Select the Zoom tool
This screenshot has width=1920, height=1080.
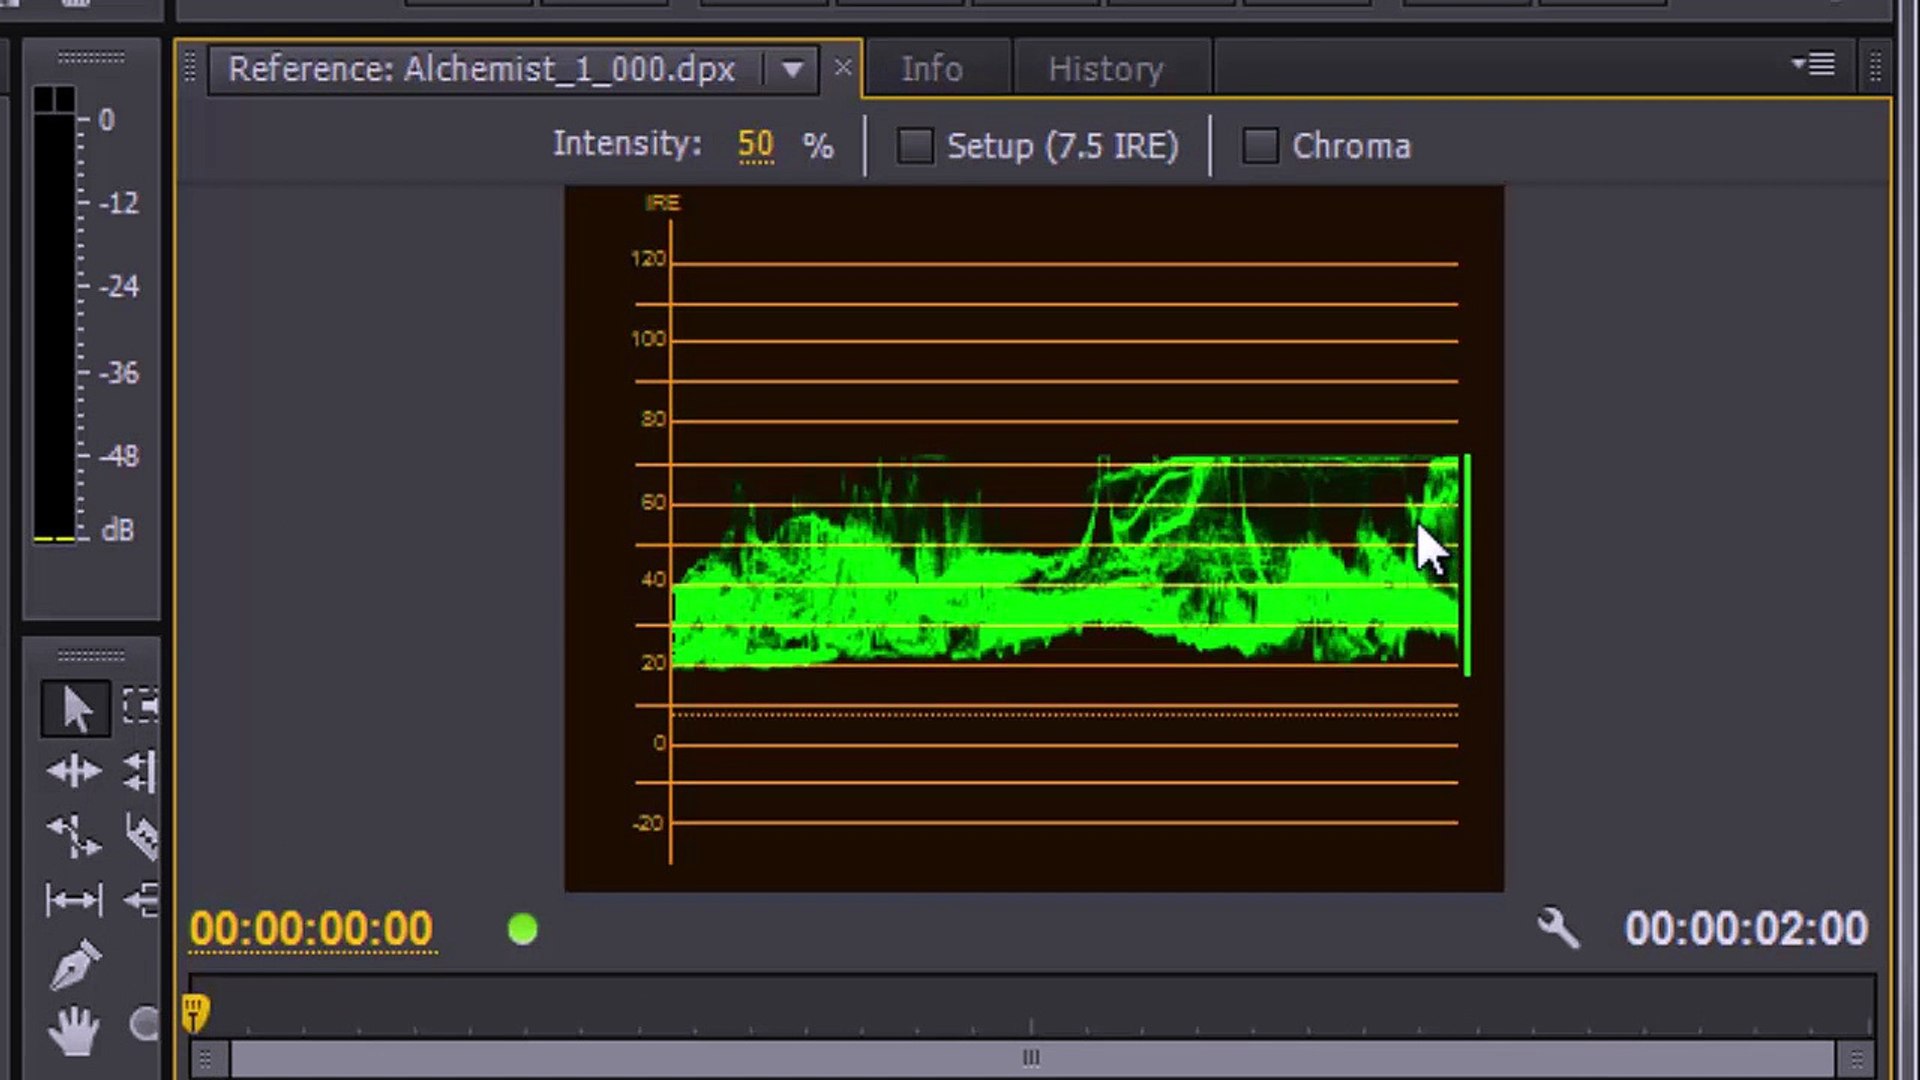(145, 1025)
